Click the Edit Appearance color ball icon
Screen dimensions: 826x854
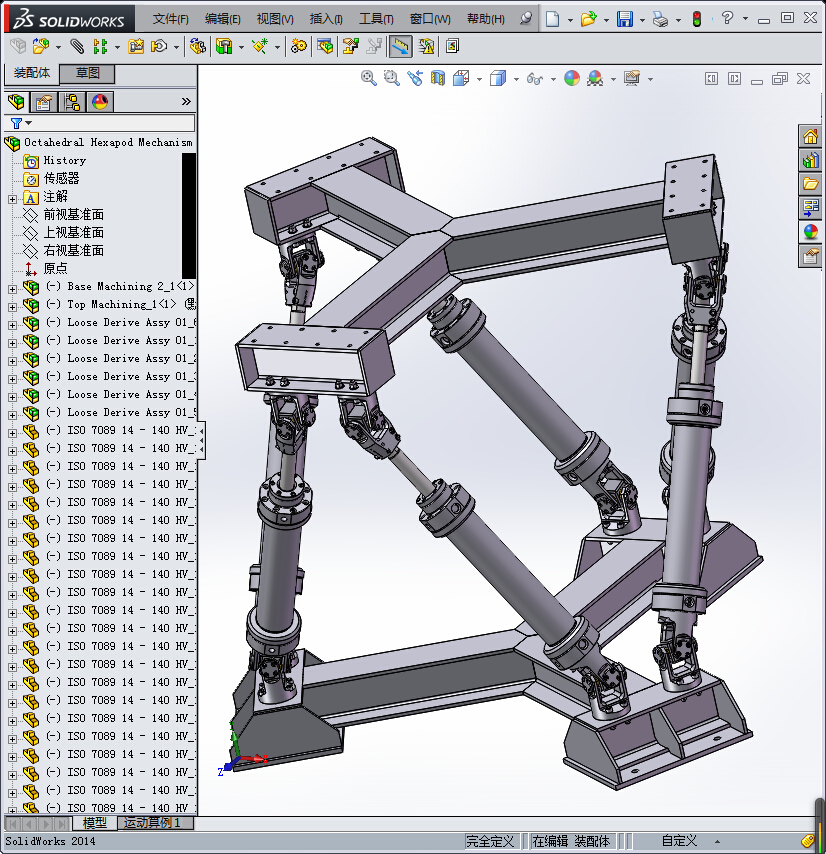[x=572, y=78]
